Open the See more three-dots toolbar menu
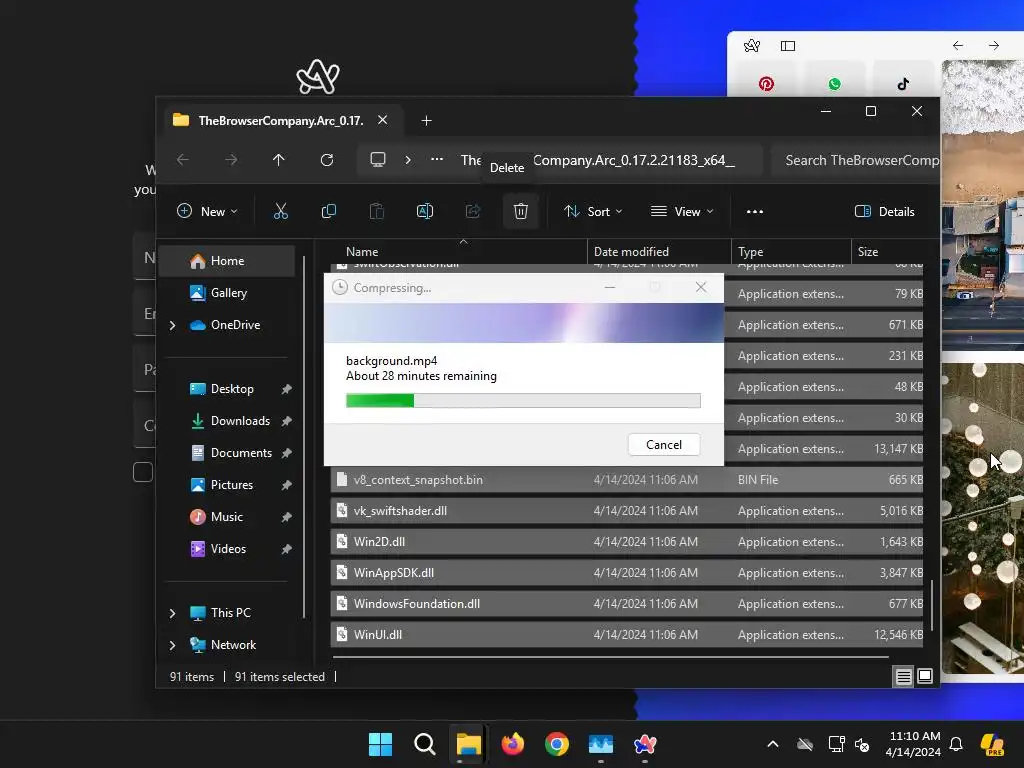This screenshot has width=1024, height=768. click(x=755, y=212)
